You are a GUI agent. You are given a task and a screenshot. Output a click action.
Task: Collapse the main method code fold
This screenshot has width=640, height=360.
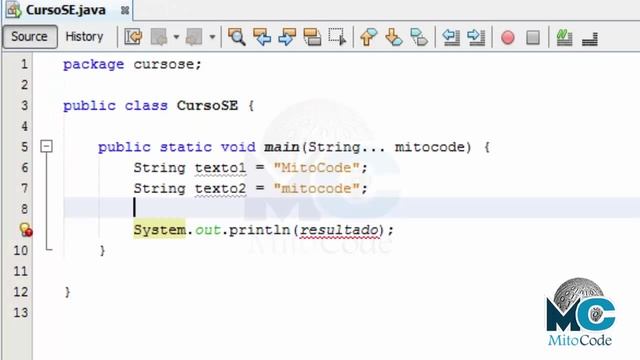click(47, 146)
